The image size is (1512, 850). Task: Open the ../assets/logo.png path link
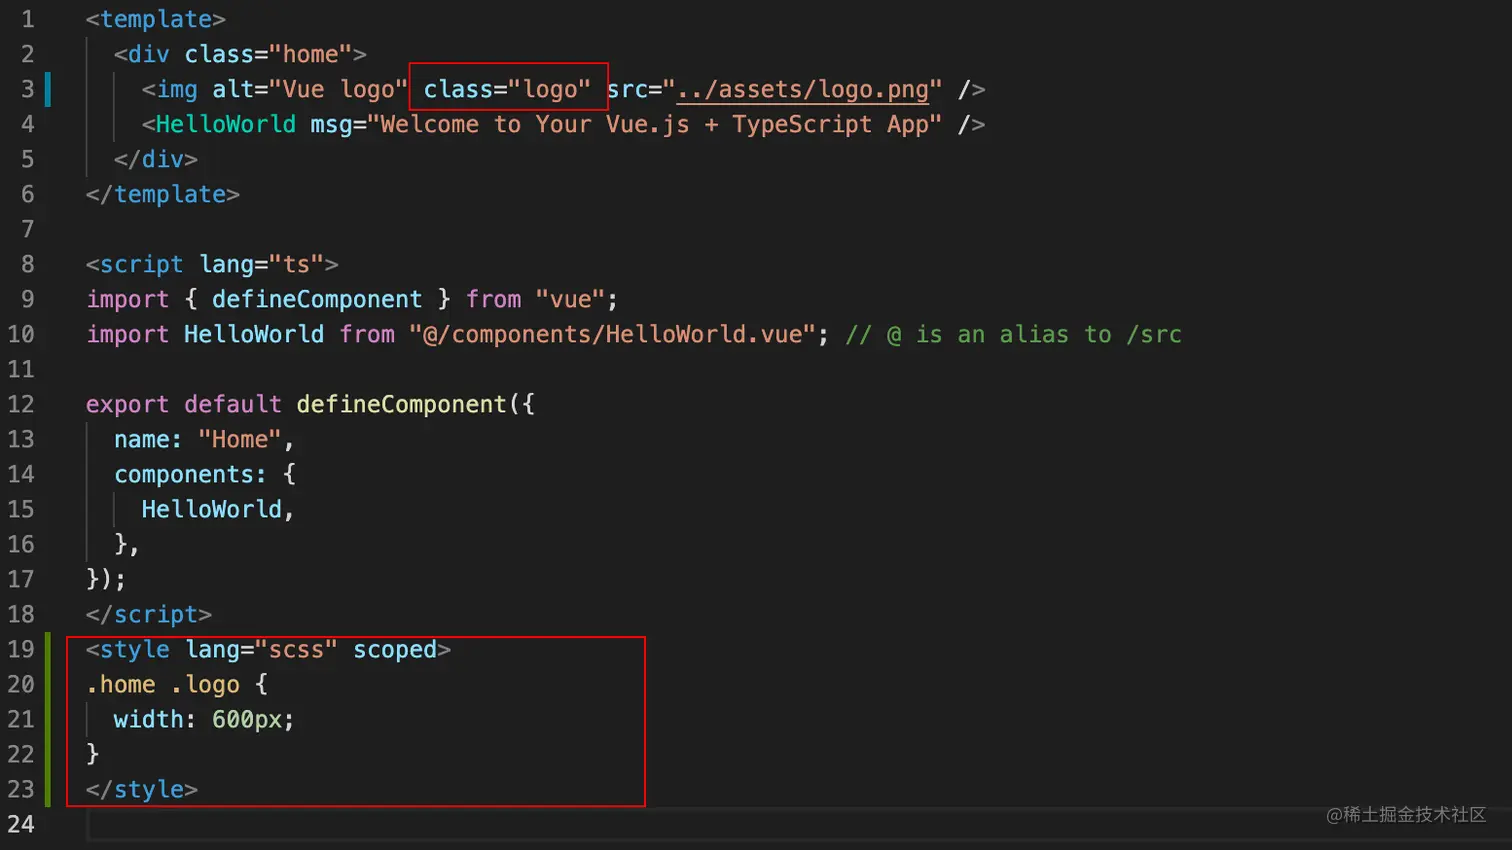[x=803, y=89]
